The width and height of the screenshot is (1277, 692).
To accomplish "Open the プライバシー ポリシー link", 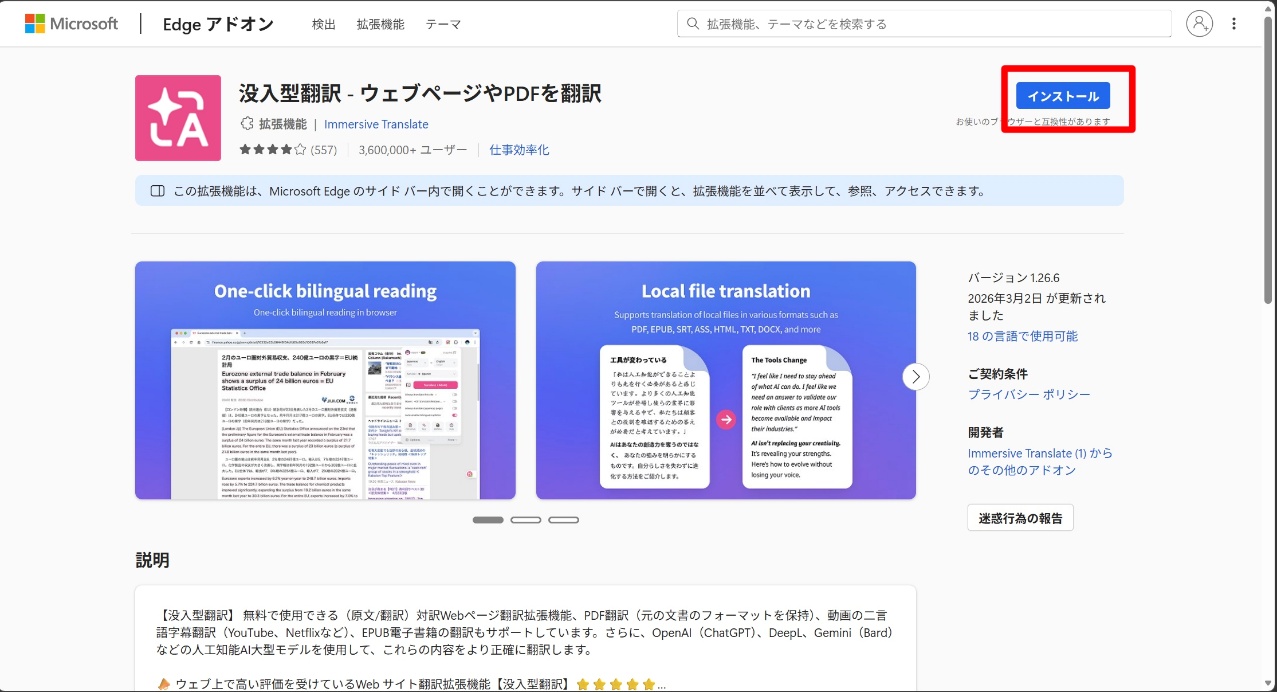I will coord(1029,394).
